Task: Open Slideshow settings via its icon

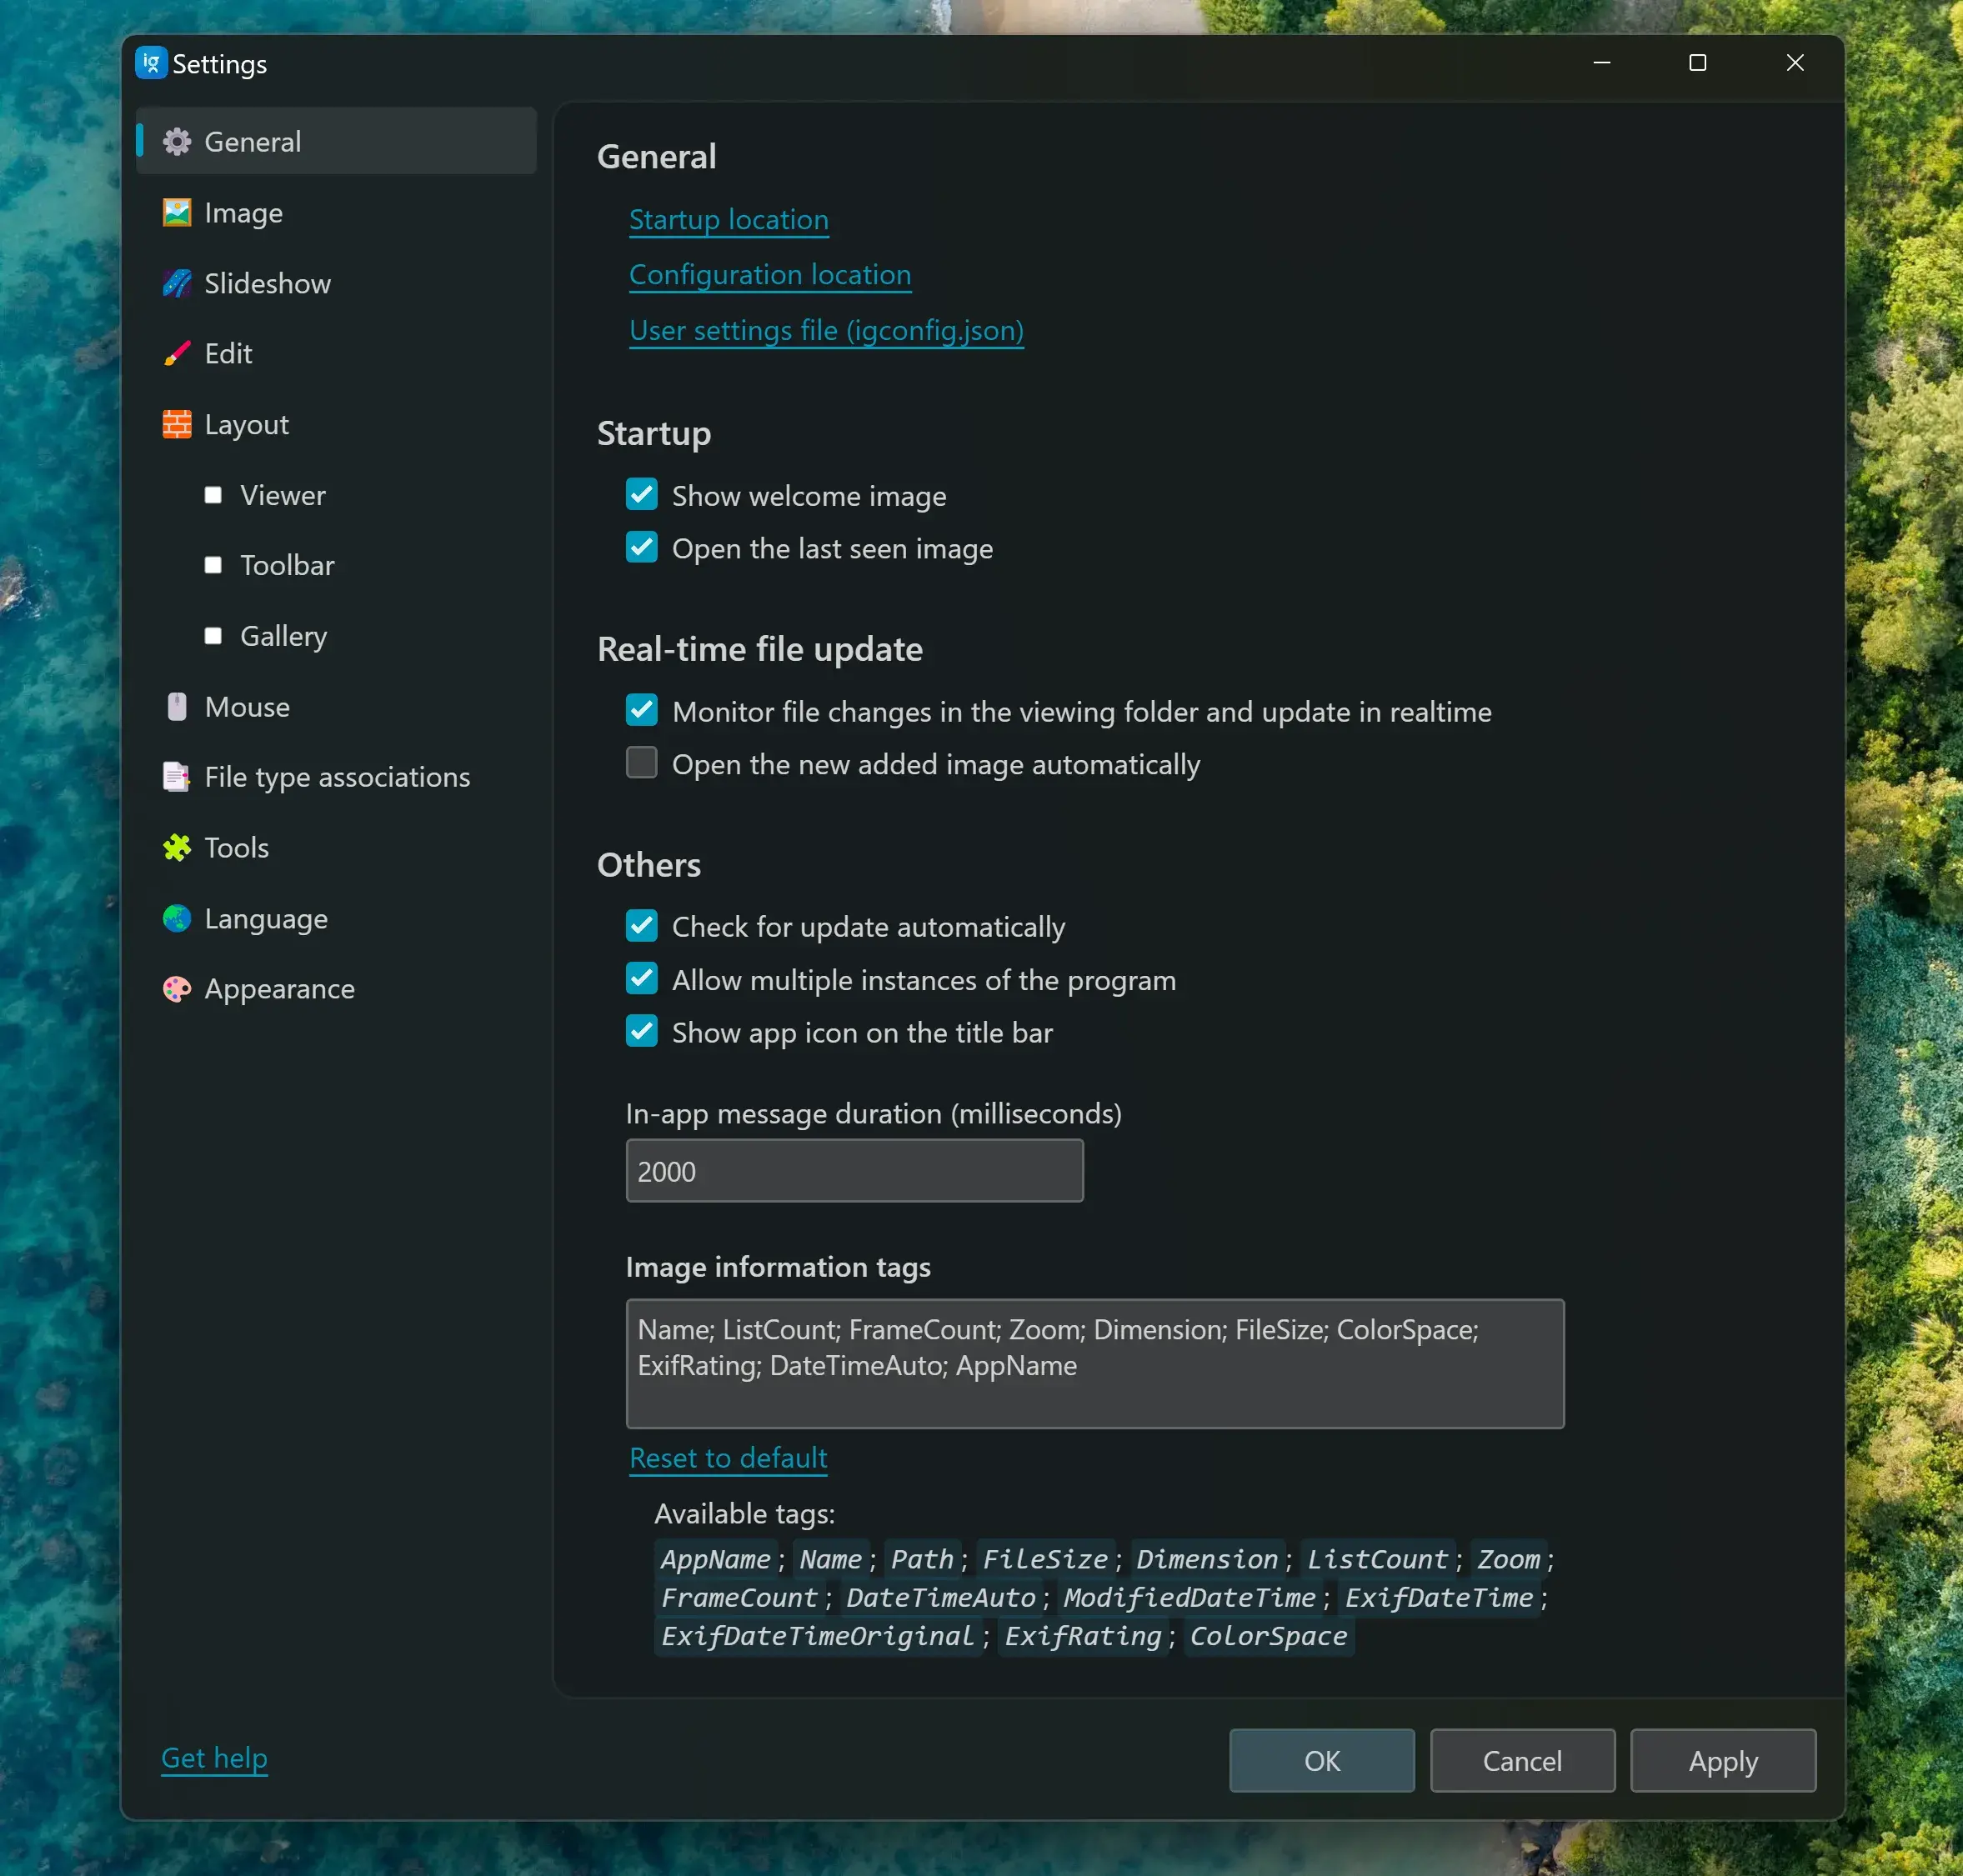Action: click(177, 284)
